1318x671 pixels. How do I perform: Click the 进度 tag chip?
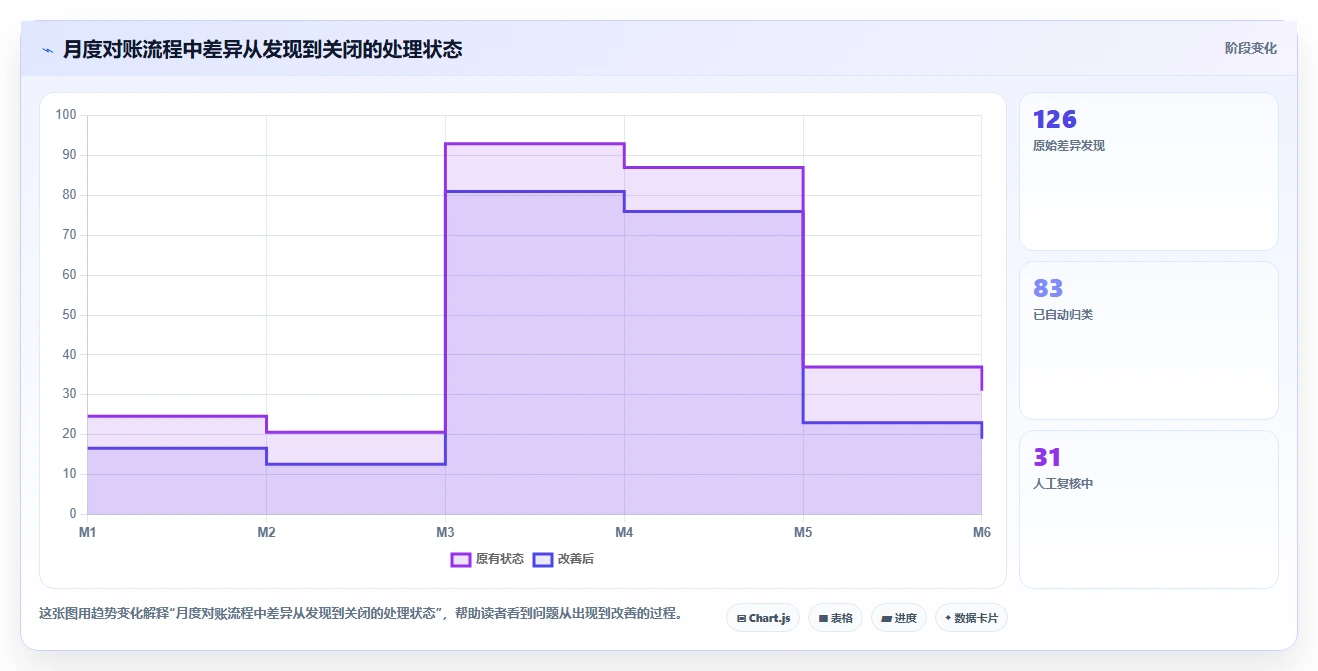coord(899,618)
